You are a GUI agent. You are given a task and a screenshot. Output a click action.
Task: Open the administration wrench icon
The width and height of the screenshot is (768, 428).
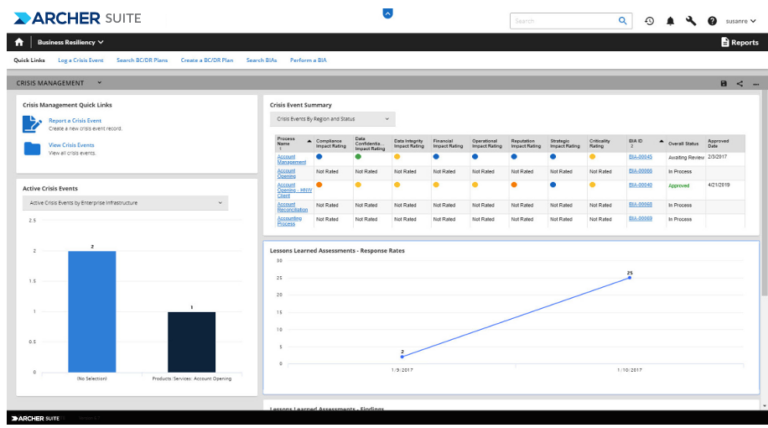pos(690,20)
